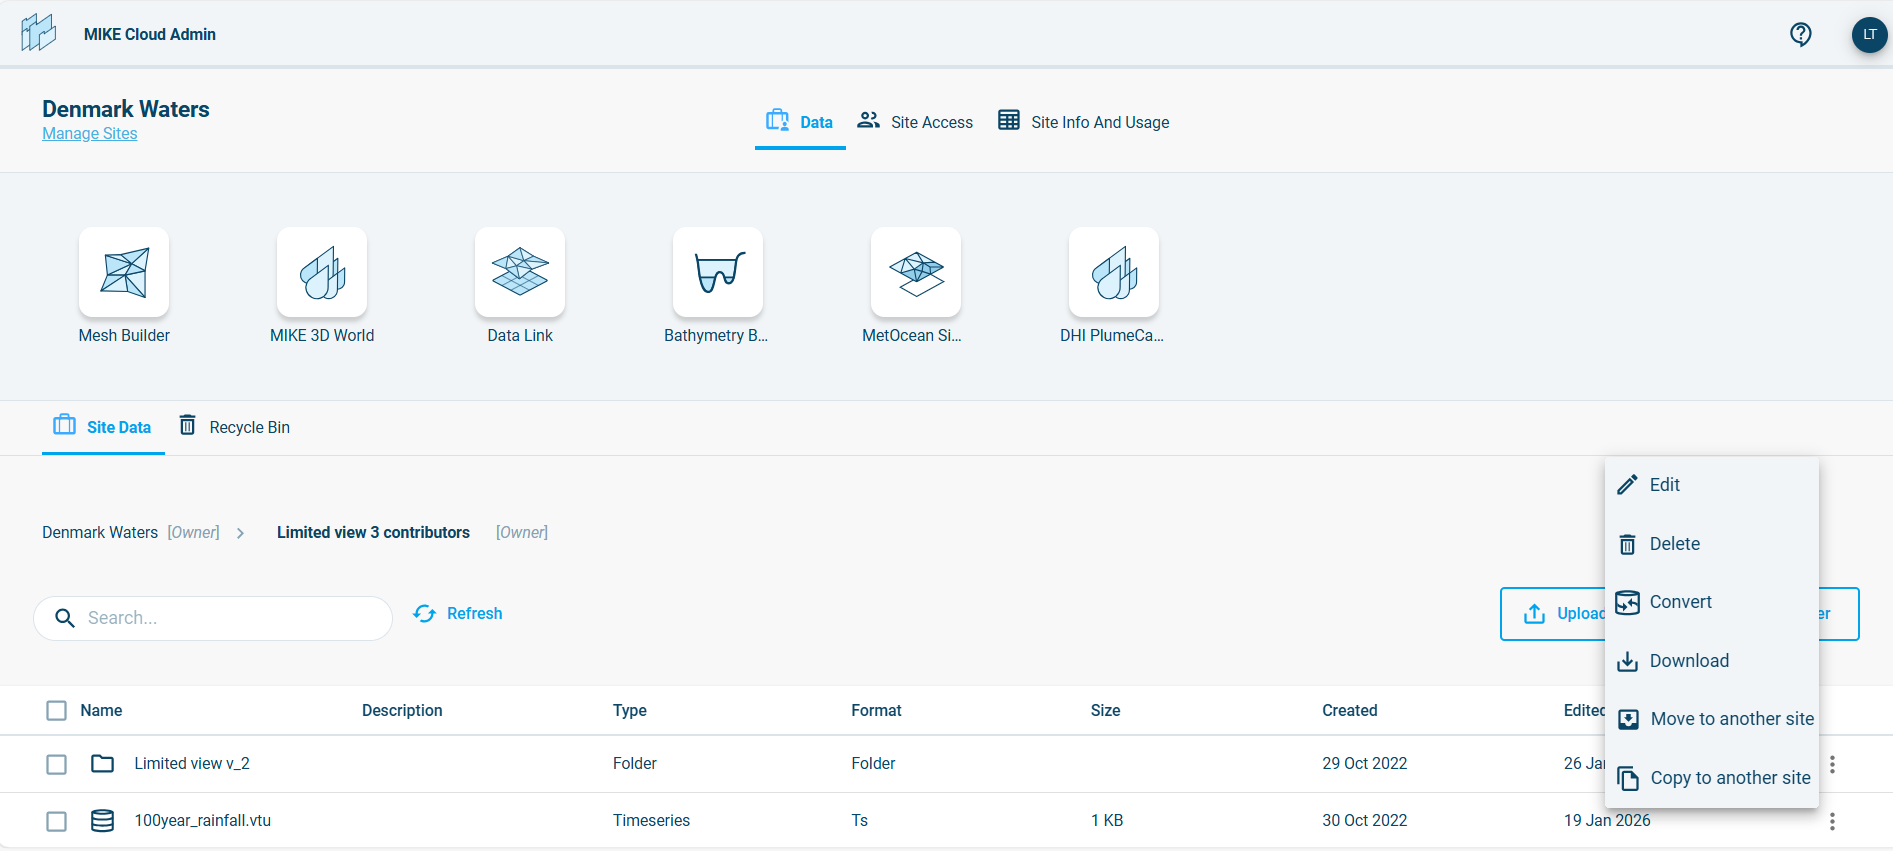Click the help question mark icon

click(x=1800, y=35)
